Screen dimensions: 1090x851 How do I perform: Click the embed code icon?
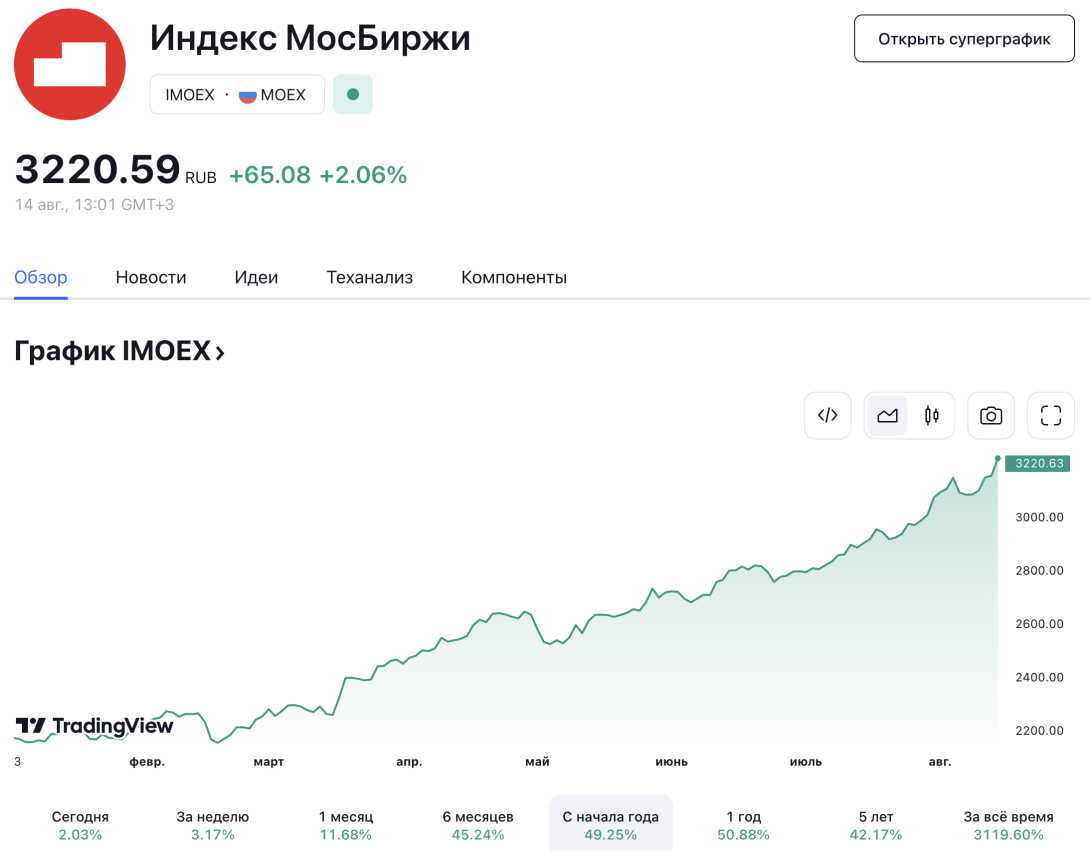[827, 416]
